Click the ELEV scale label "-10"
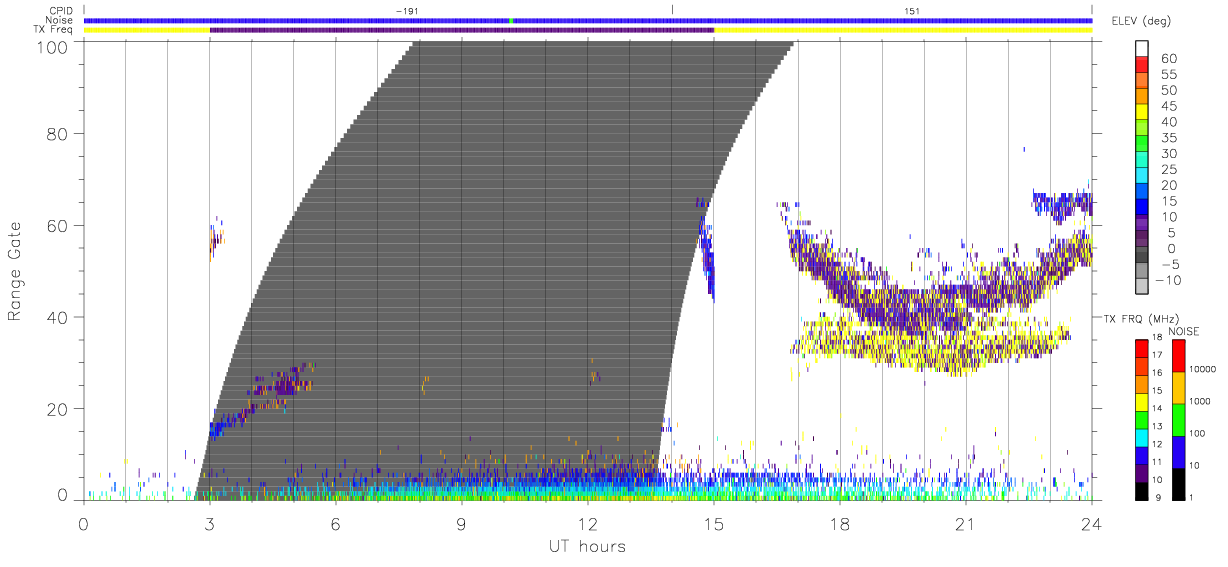The width and height of the screenshot is (1228, 567). point(1166,281)
